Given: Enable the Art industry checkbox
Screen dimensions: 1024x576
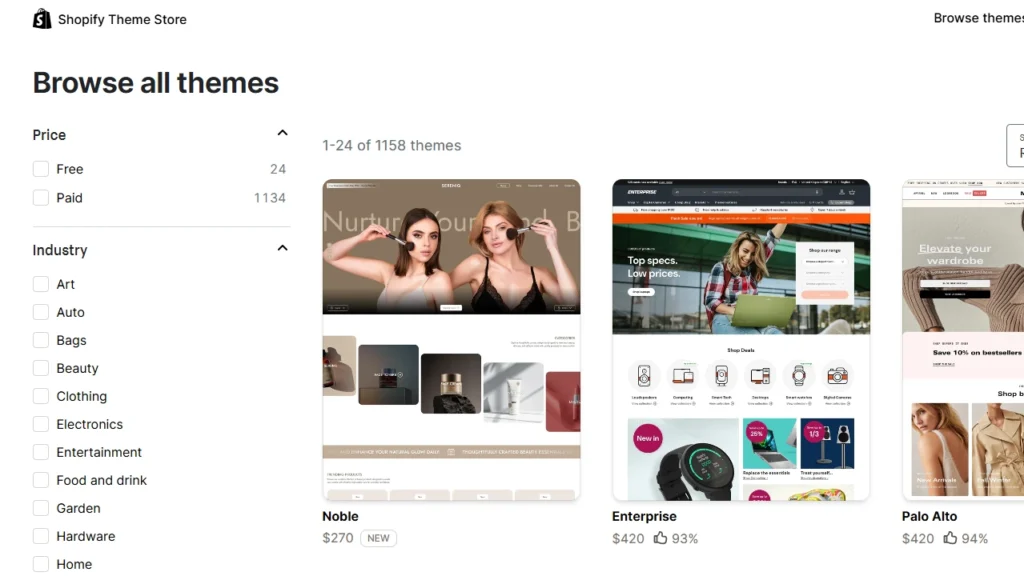Looking at the screenshot, I should pyautogui.click(x=40, y=284).
